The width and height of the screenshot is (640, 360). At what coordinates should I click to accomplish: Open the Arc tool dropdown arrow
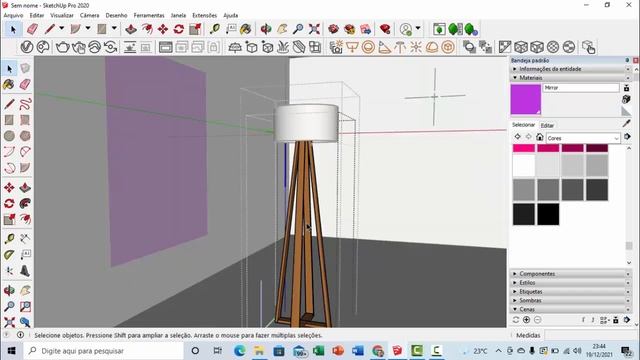(x=88, y=29)
